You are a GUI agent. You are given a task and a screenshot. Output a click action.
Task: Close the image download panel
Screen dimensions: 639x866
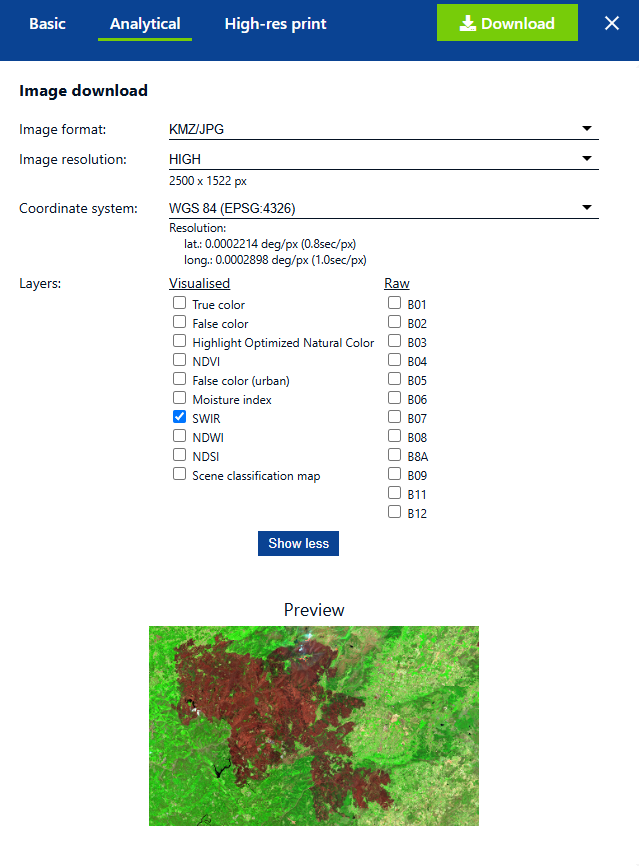(x=612, y=23)
